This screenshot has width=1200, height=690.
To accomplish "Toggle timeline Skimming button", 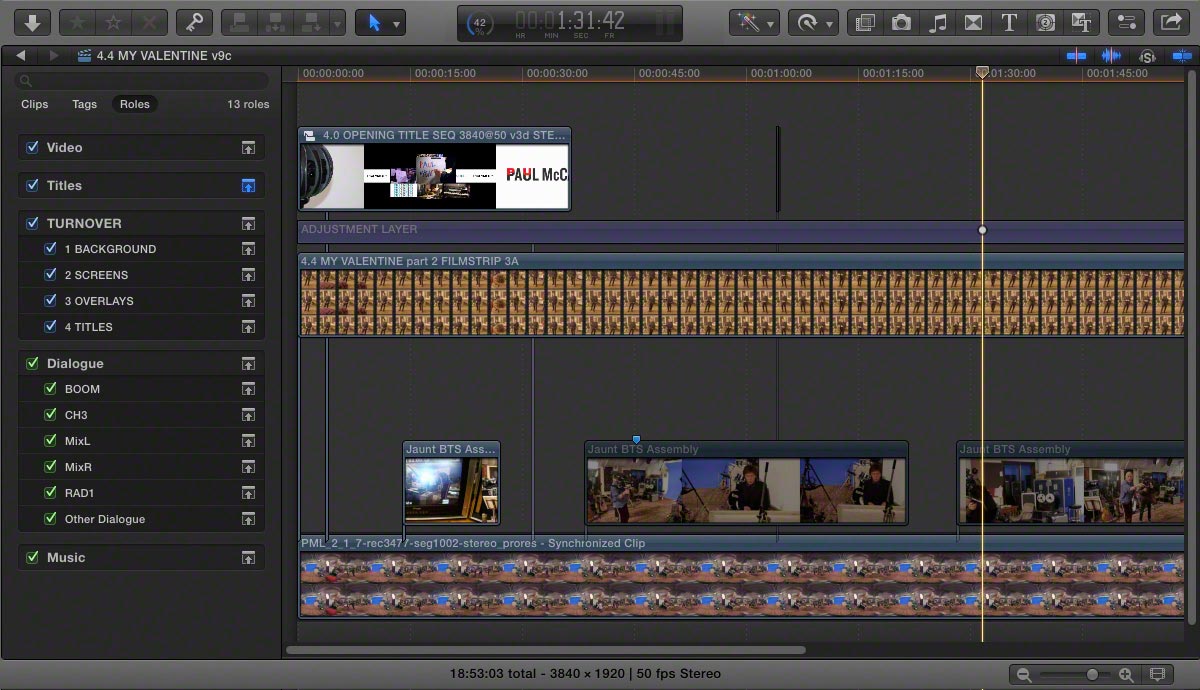I will 1076,56.
